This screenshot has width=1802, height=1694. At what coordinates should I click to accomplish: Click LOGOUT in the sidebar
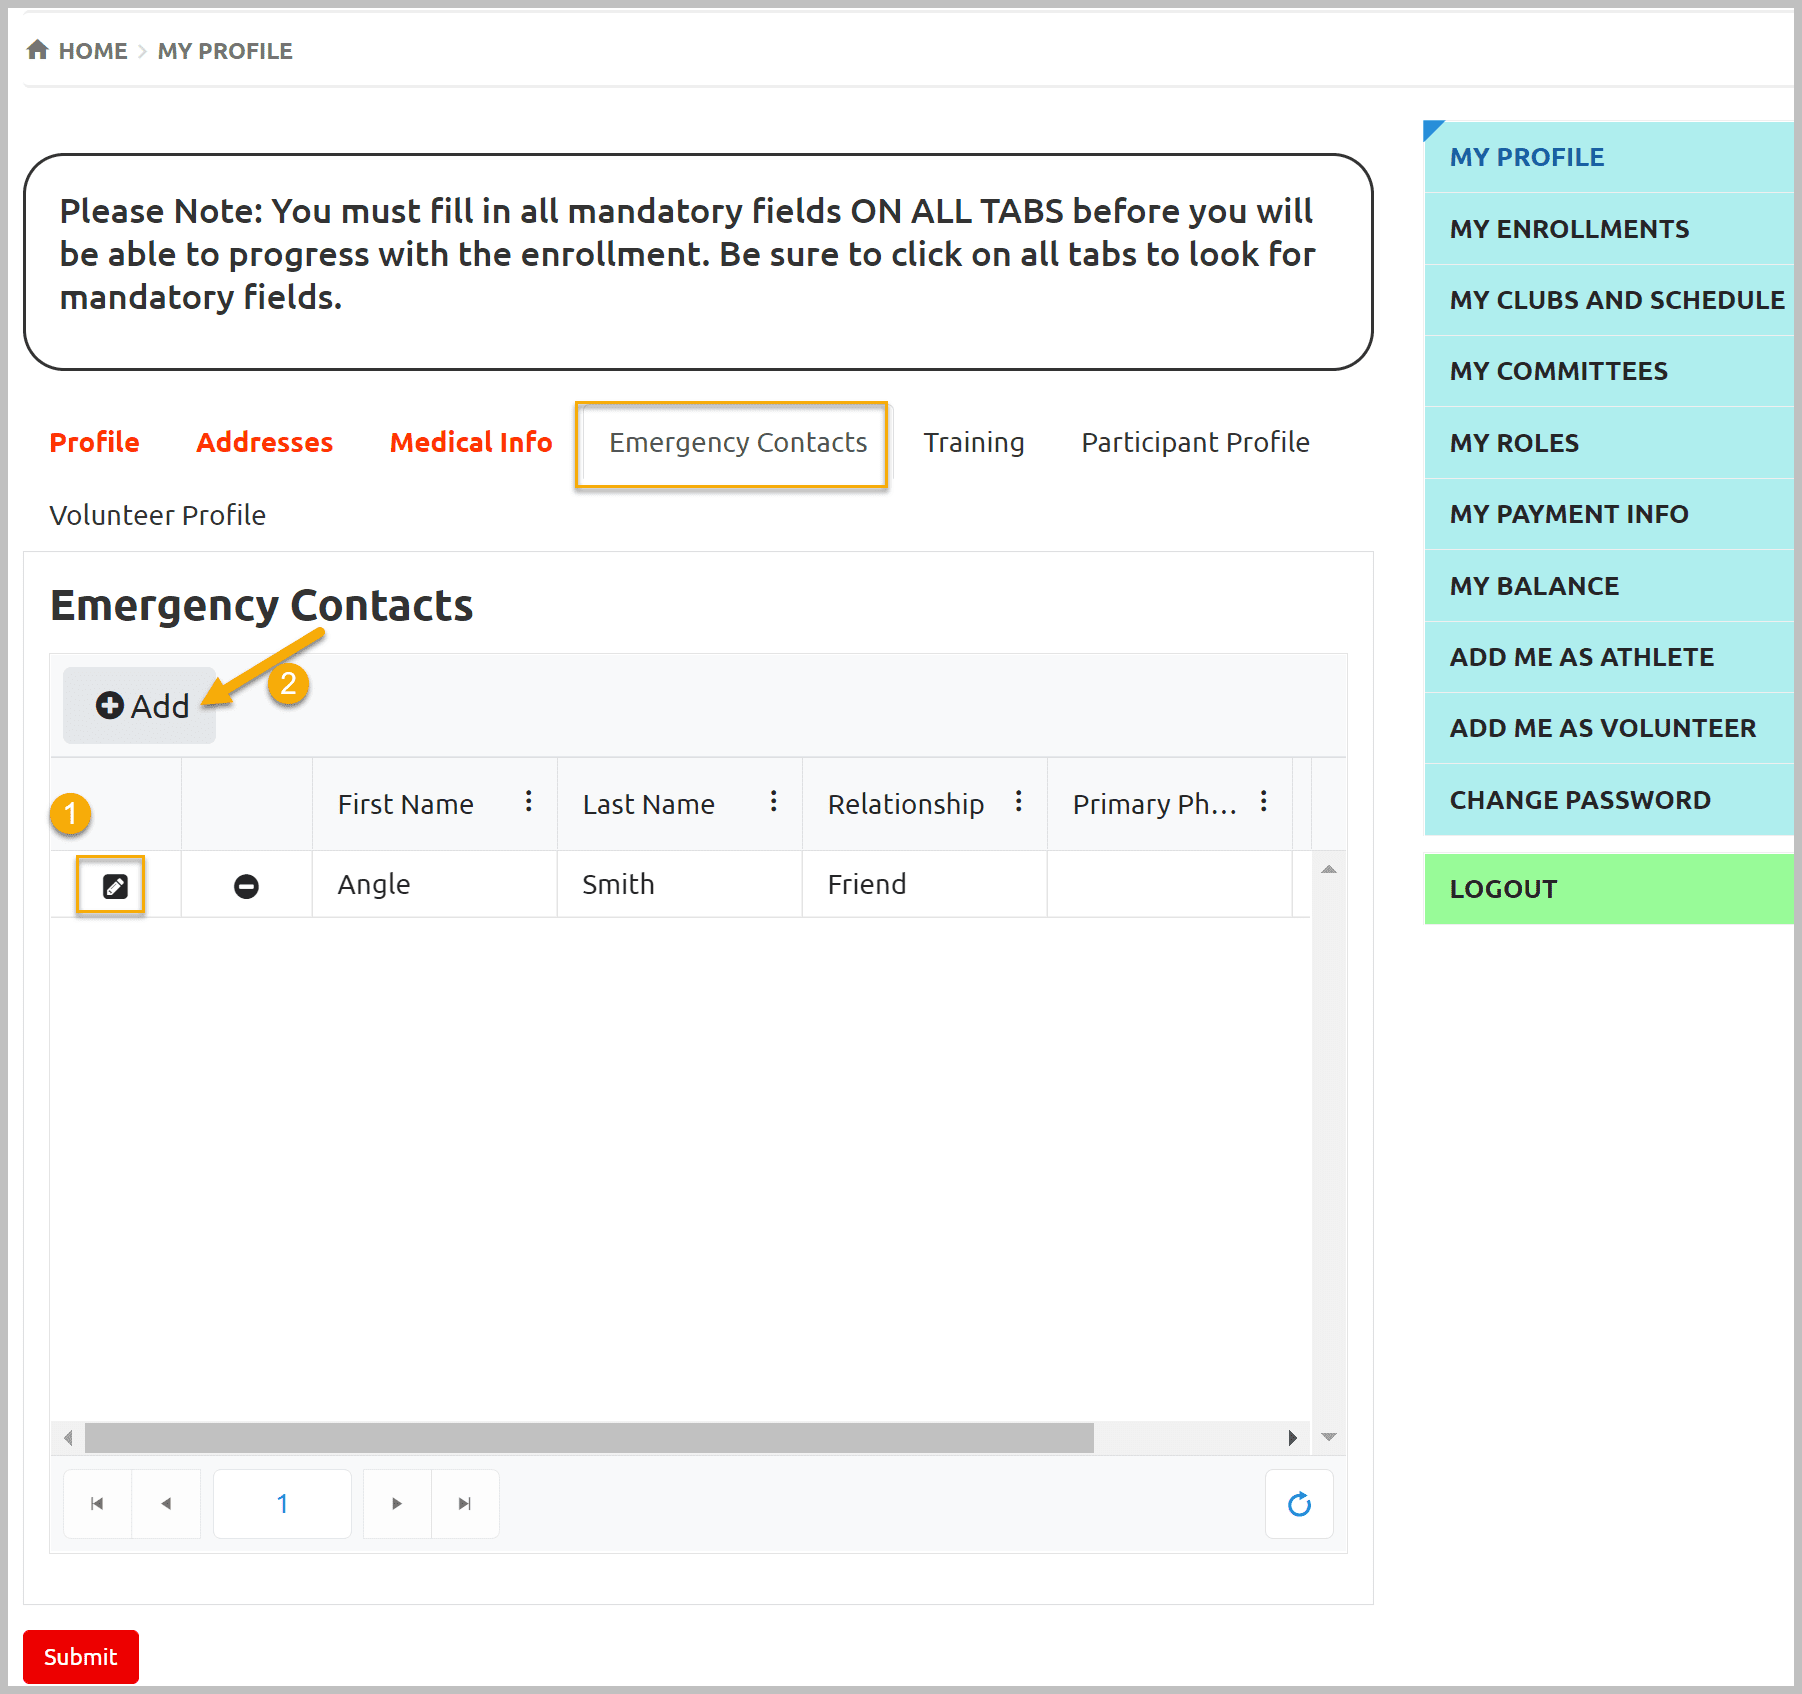click(1608, 889)
